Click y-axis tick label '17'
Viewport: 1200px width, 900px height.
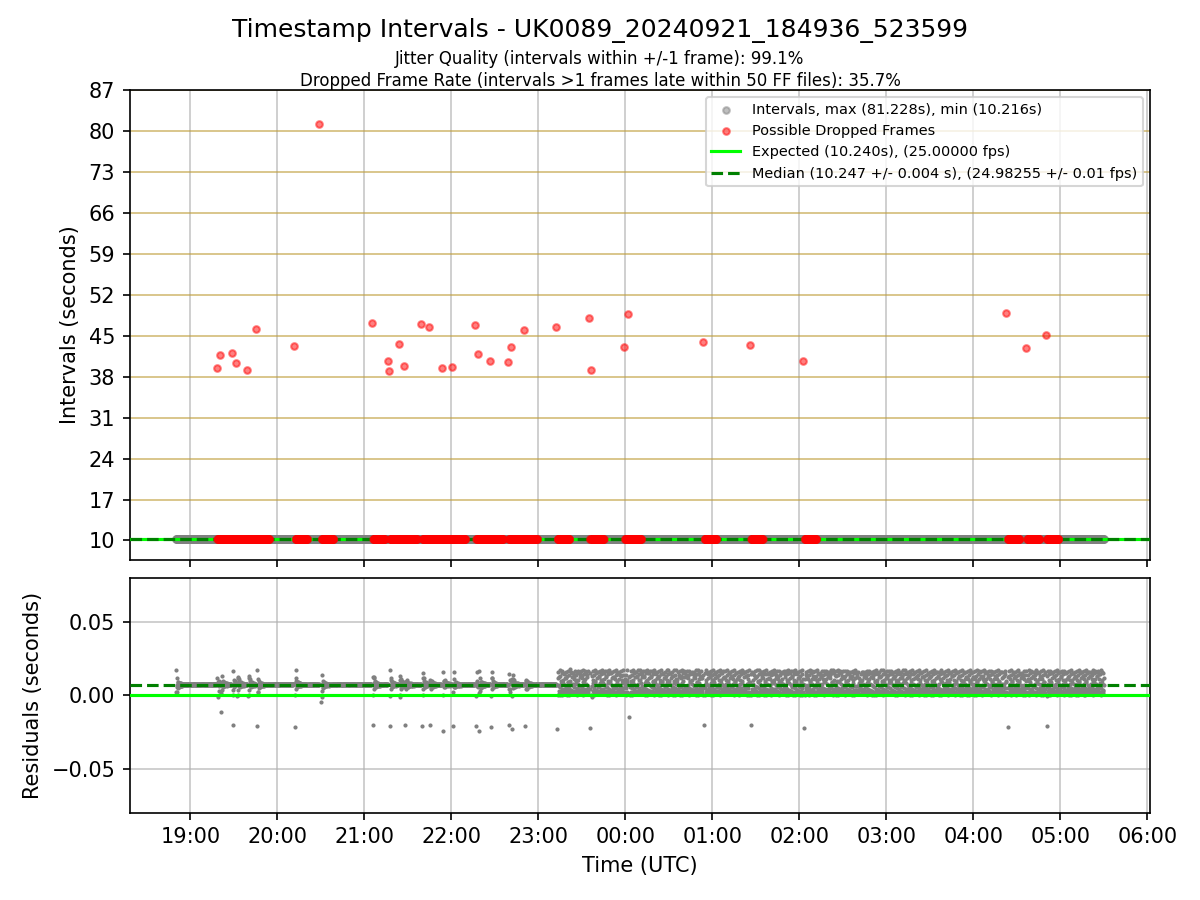tap(103, 500)
